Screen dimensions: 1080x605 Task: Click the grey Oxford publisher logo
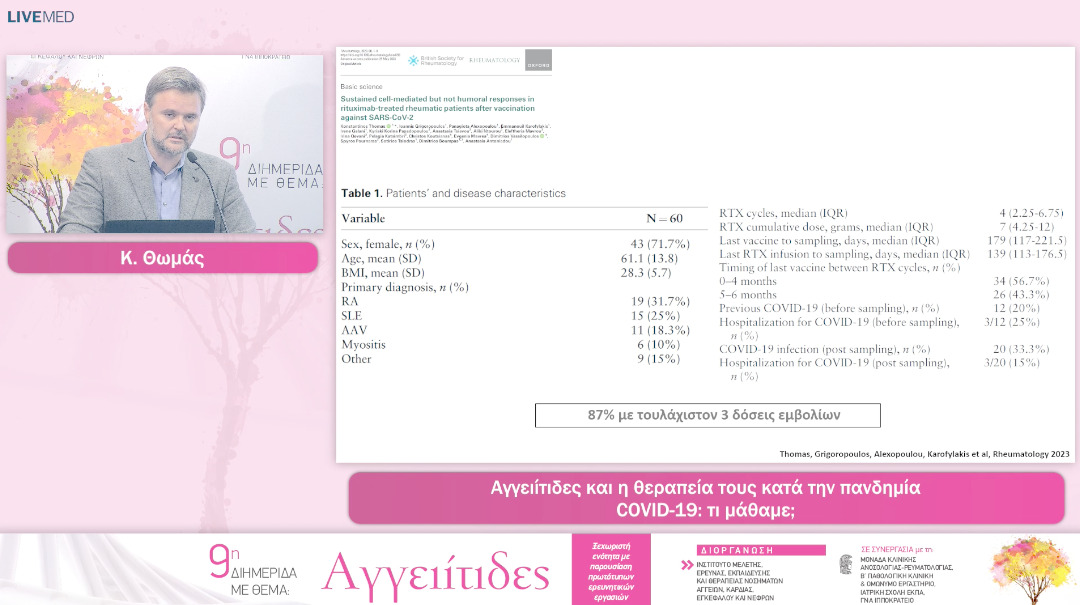[x=538, y=60]
